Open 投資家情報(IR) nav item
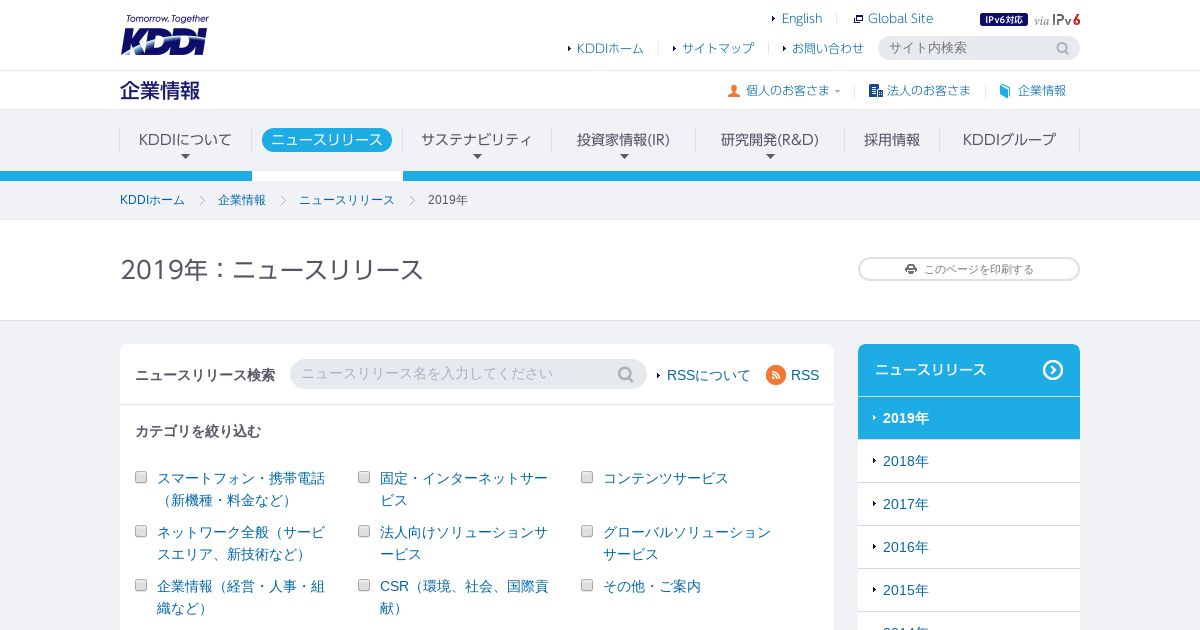 (x=623, y=140)
